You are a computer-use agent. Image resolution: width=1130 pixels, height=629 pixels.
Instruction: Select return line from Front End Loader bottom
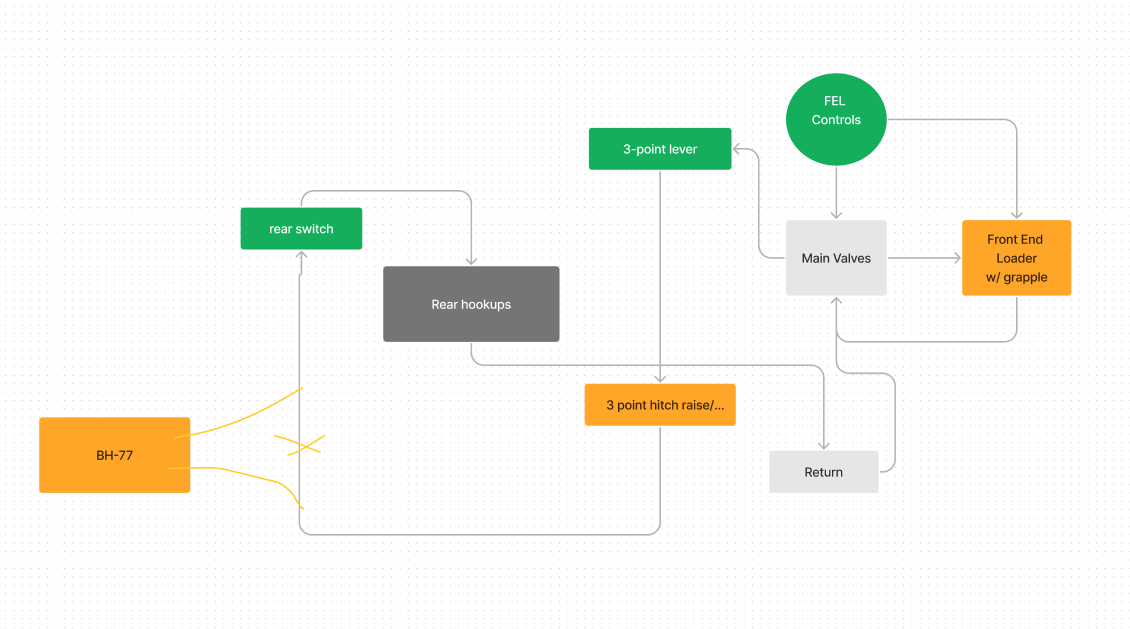930,341
